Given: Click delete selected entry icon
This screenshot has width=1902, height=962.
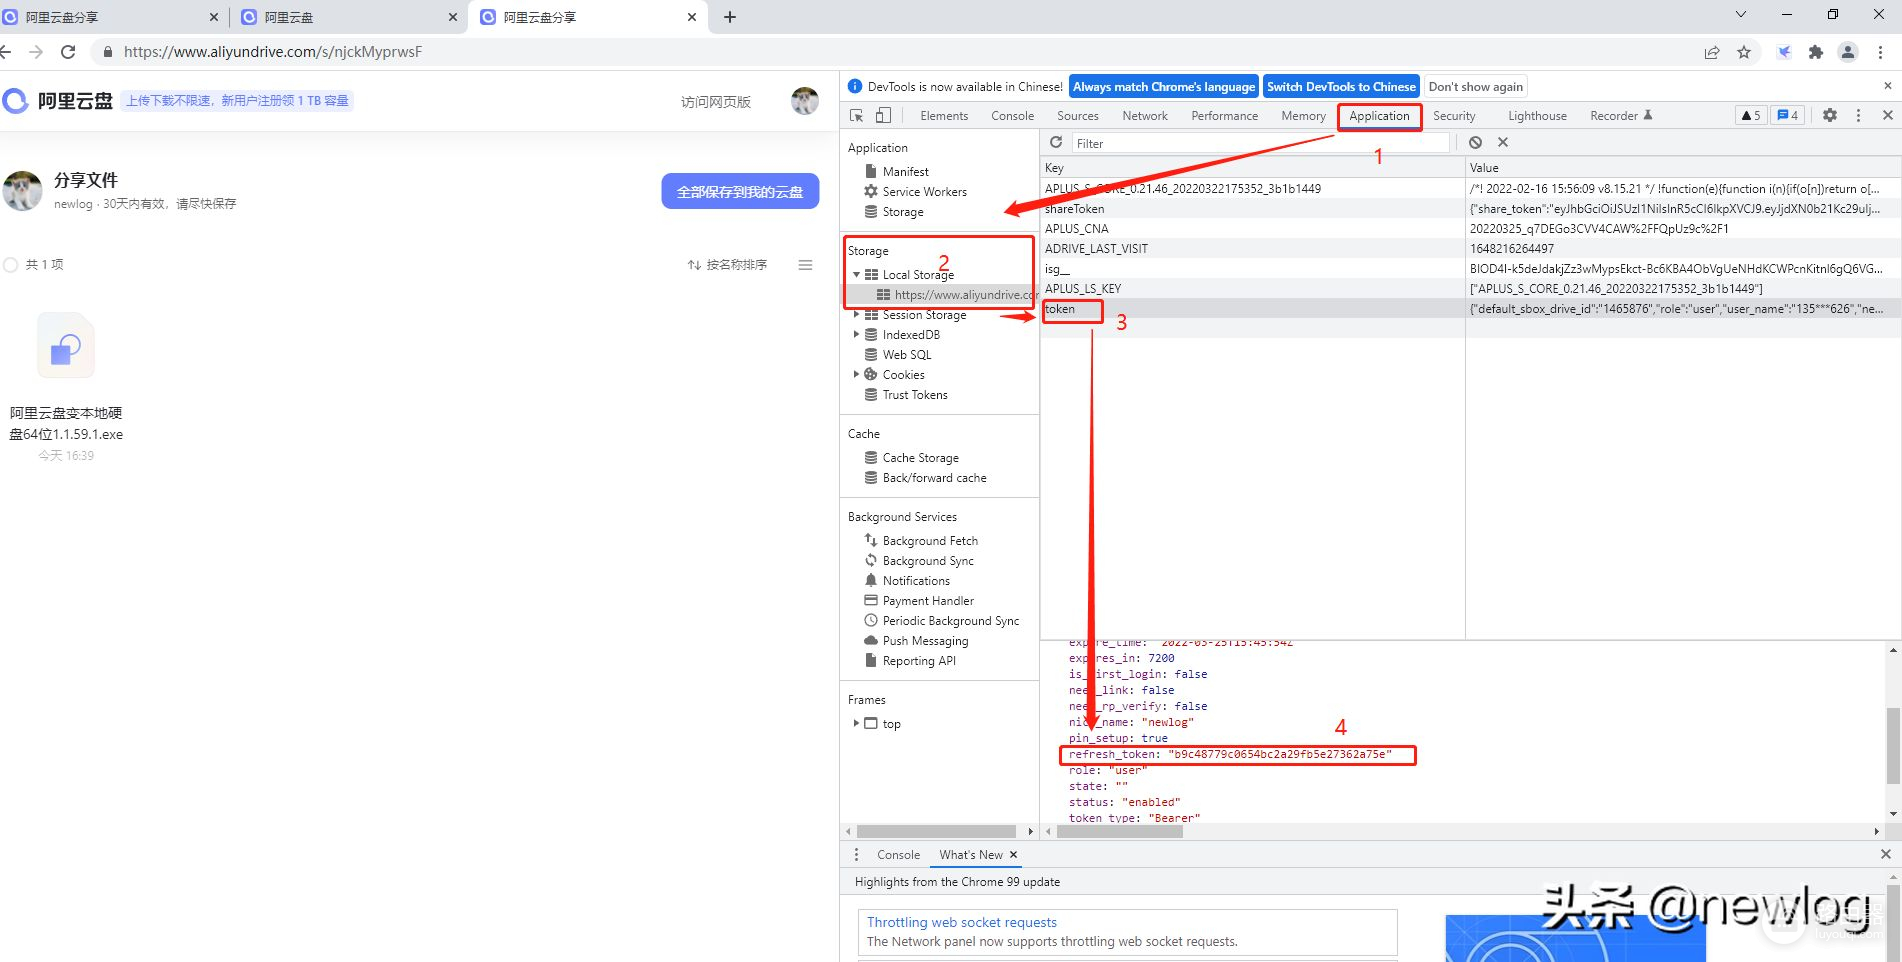Looking at the screenshot, I should 1502,143.
